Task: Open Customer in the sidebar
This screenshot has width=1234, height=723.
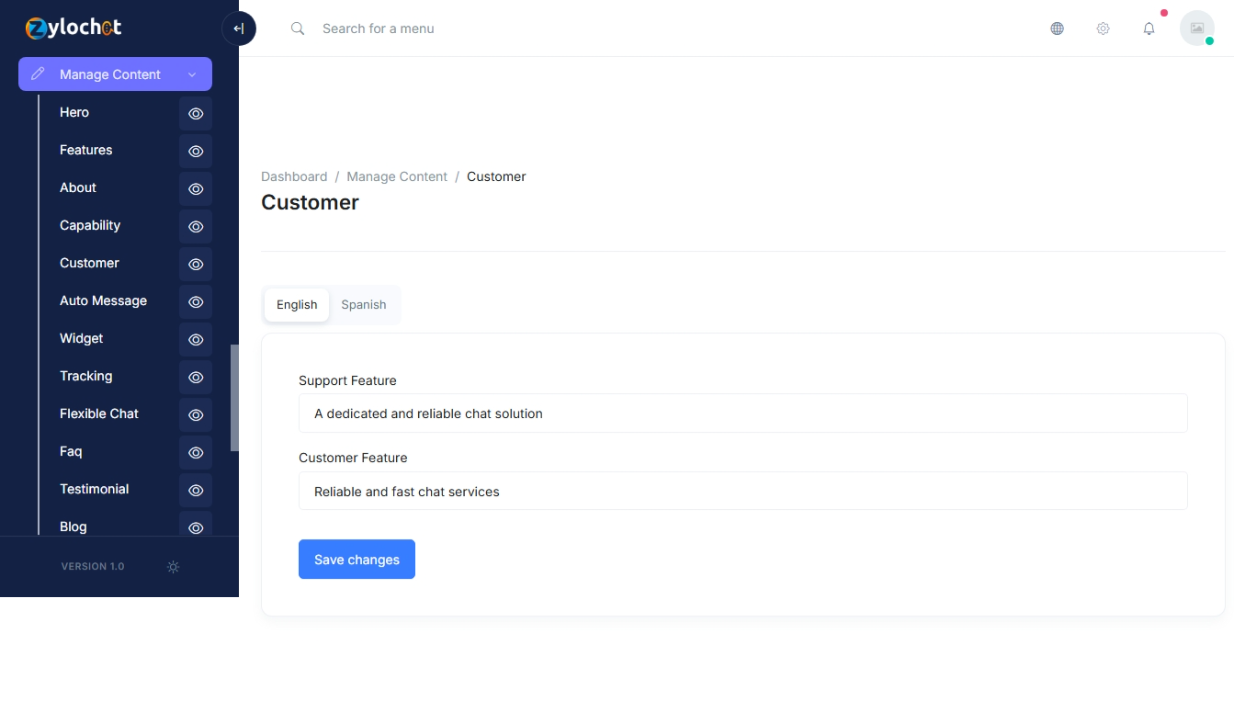Action: click(89, 263)
